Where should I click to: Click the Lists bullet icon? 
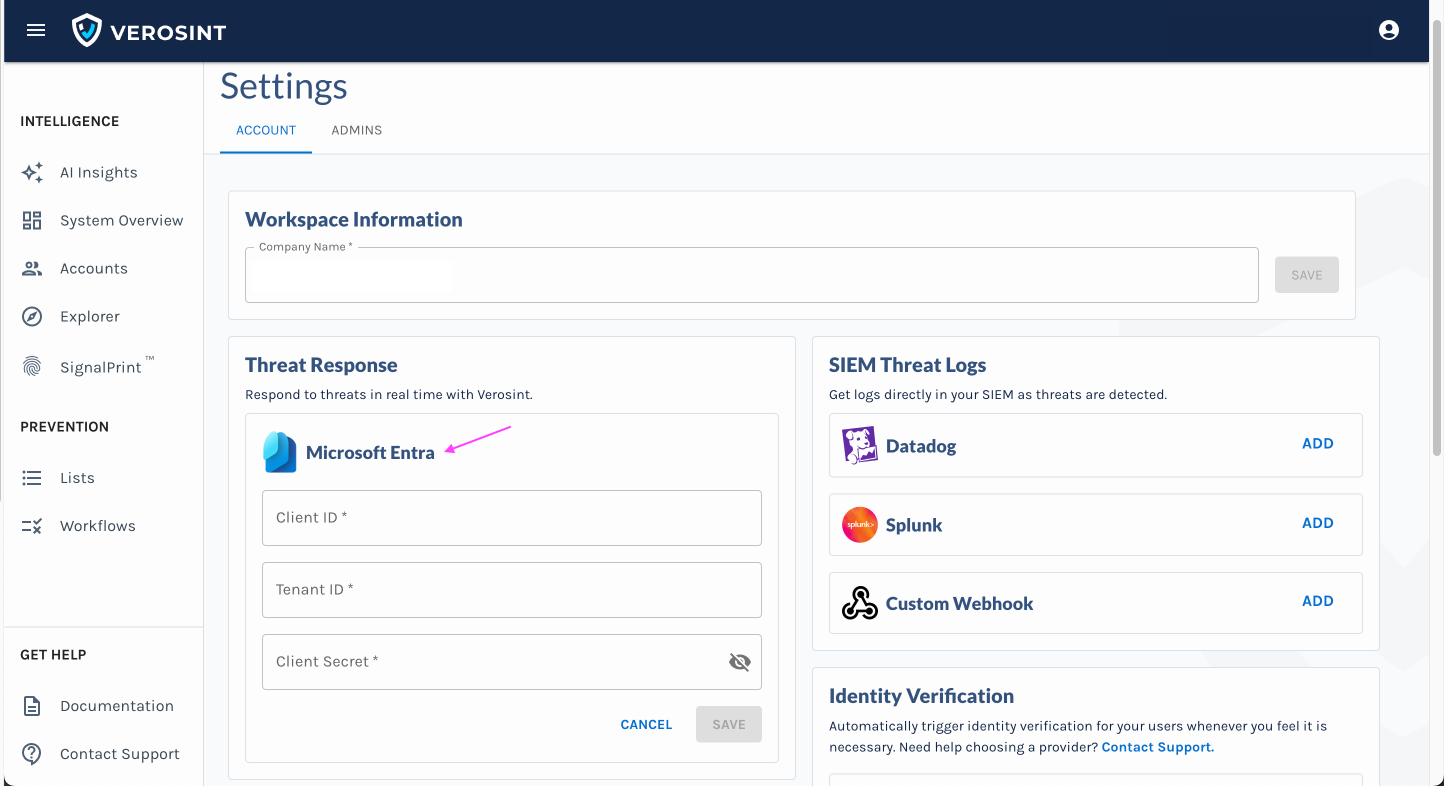click(32, 478)
